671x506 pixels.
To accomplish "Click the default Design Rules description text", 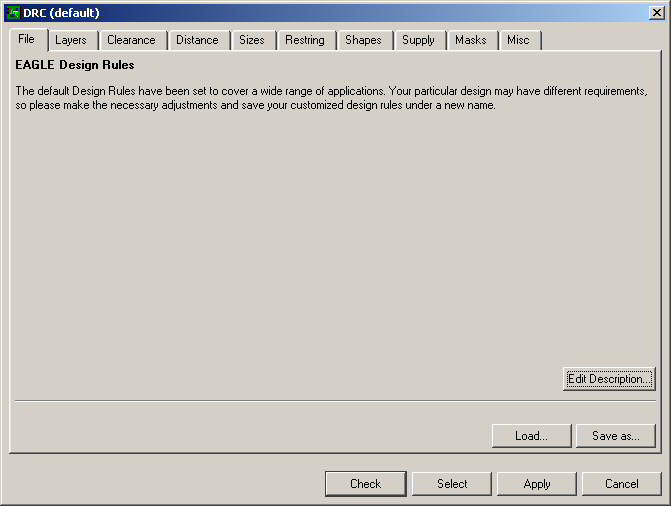I will coord(332,98).
